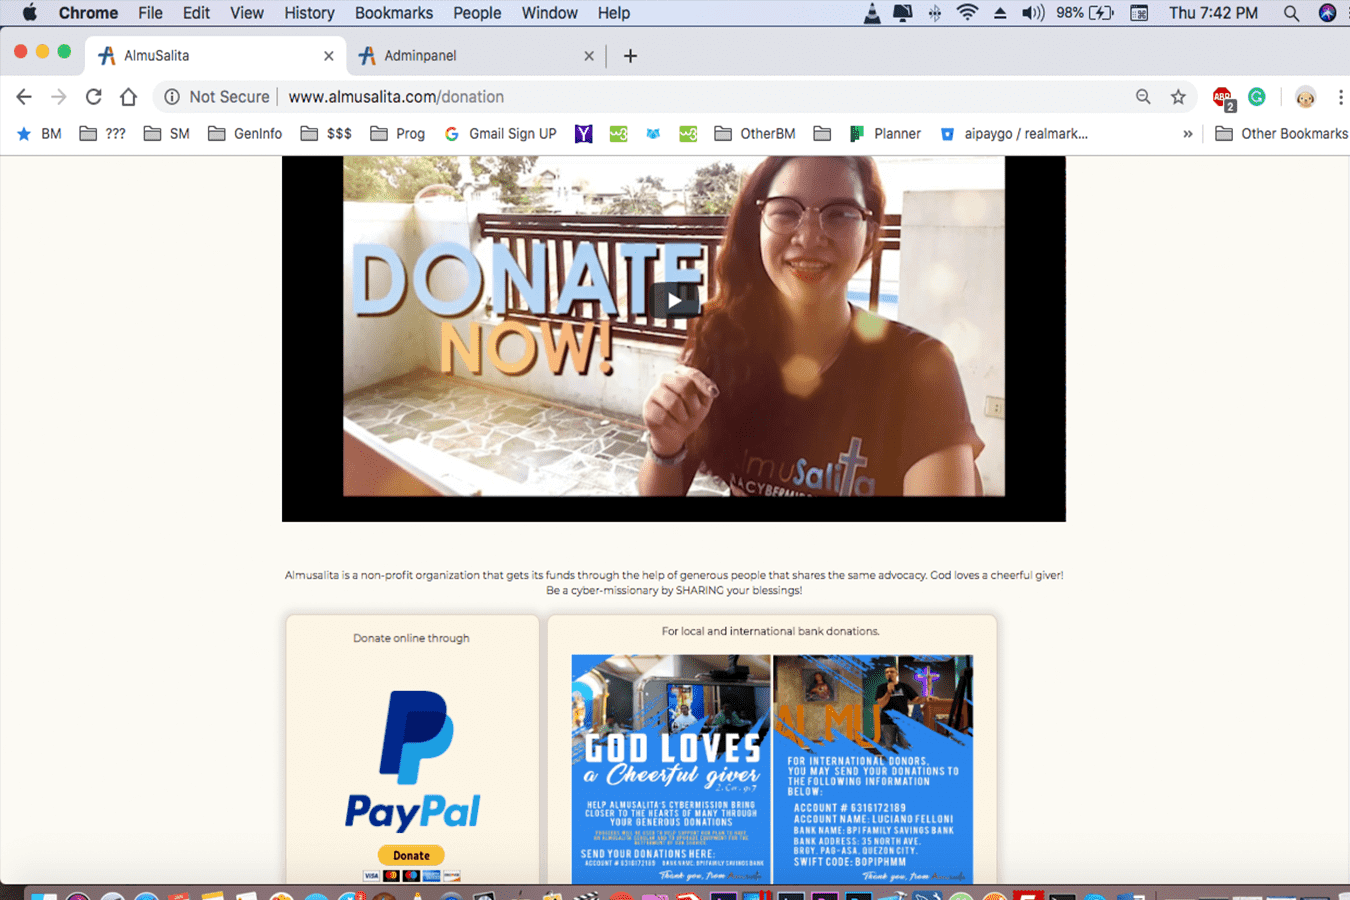
Task: Open Siri from the menu bar
Action: [1327, 13]
